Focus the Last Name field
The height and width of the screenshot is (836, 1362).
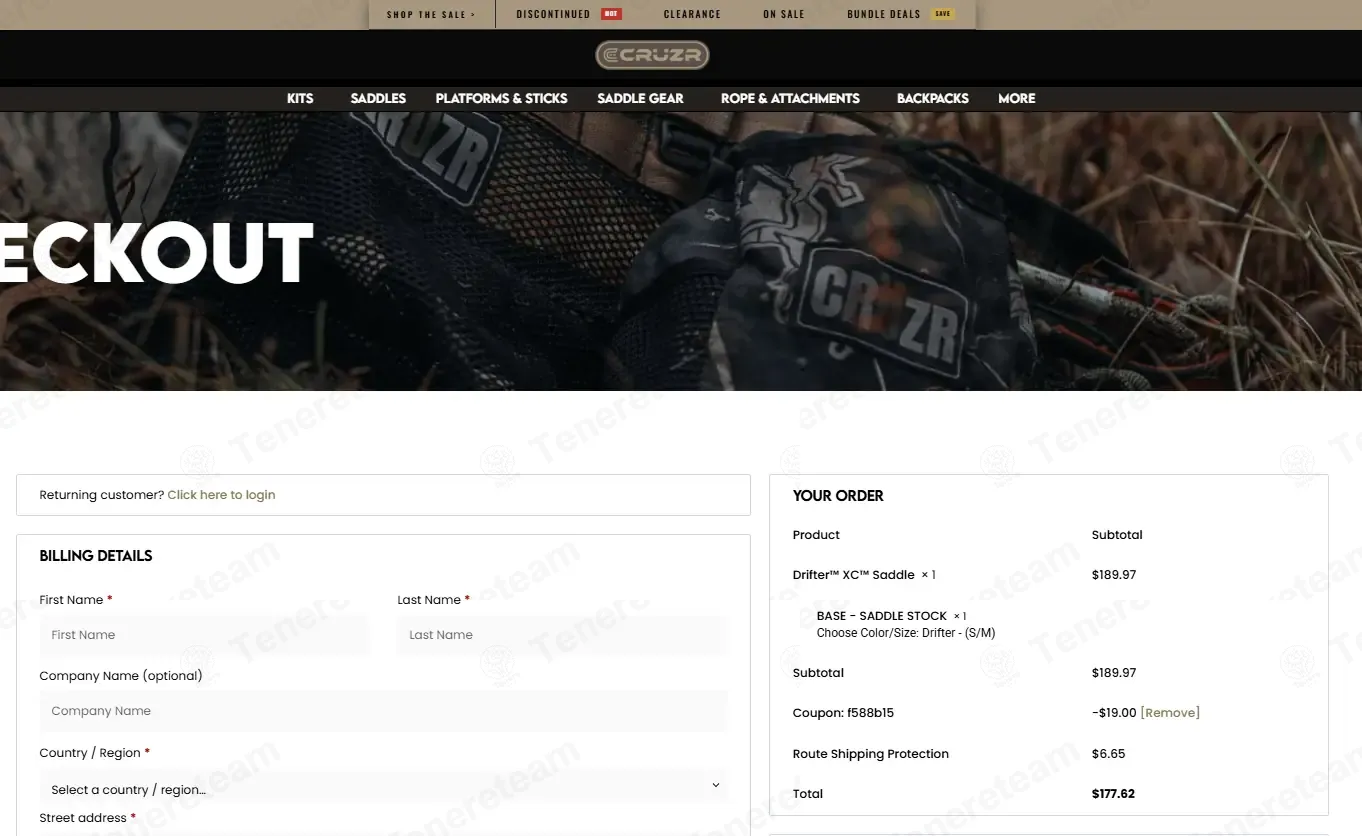562,635
